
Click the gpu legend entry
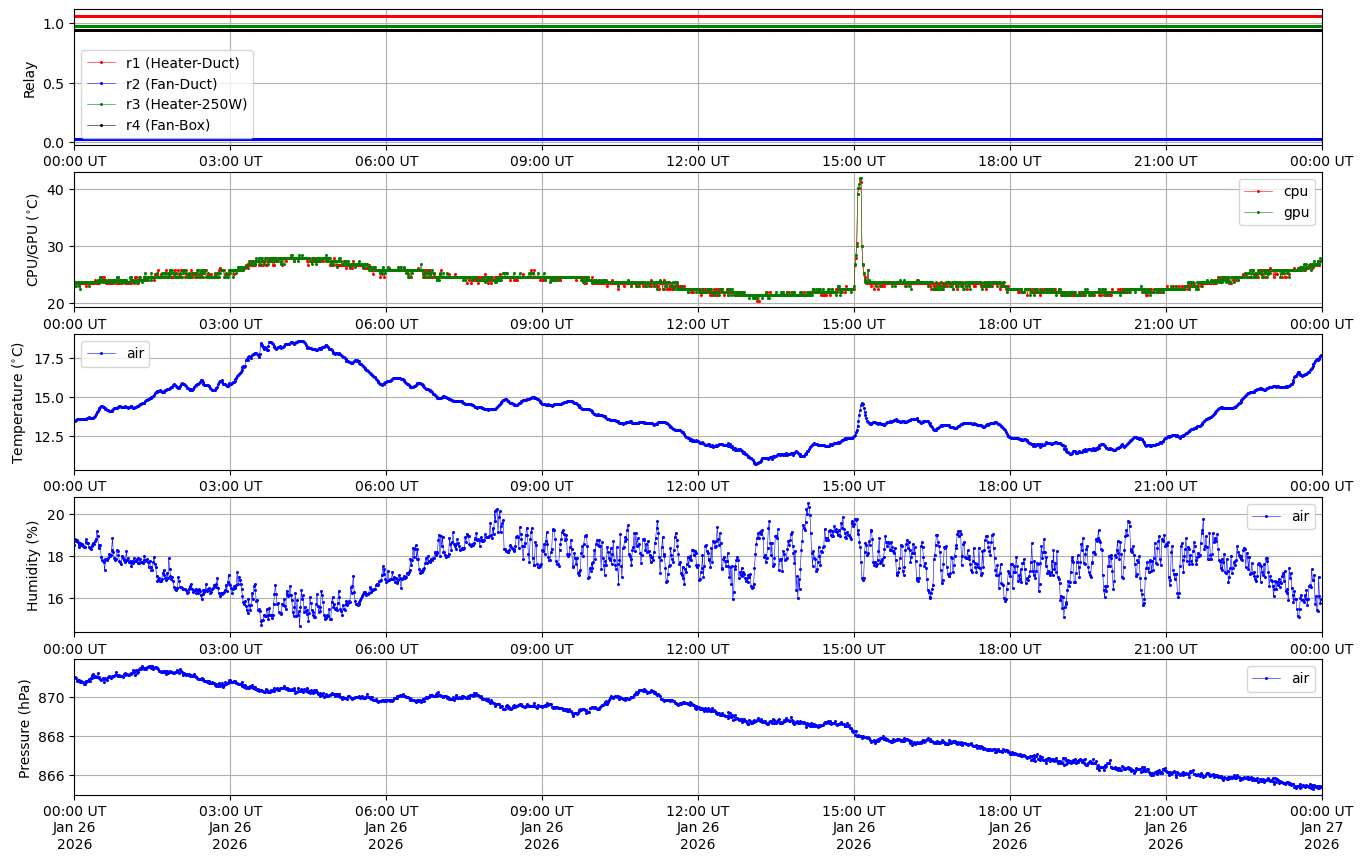tap(1295, 211)
